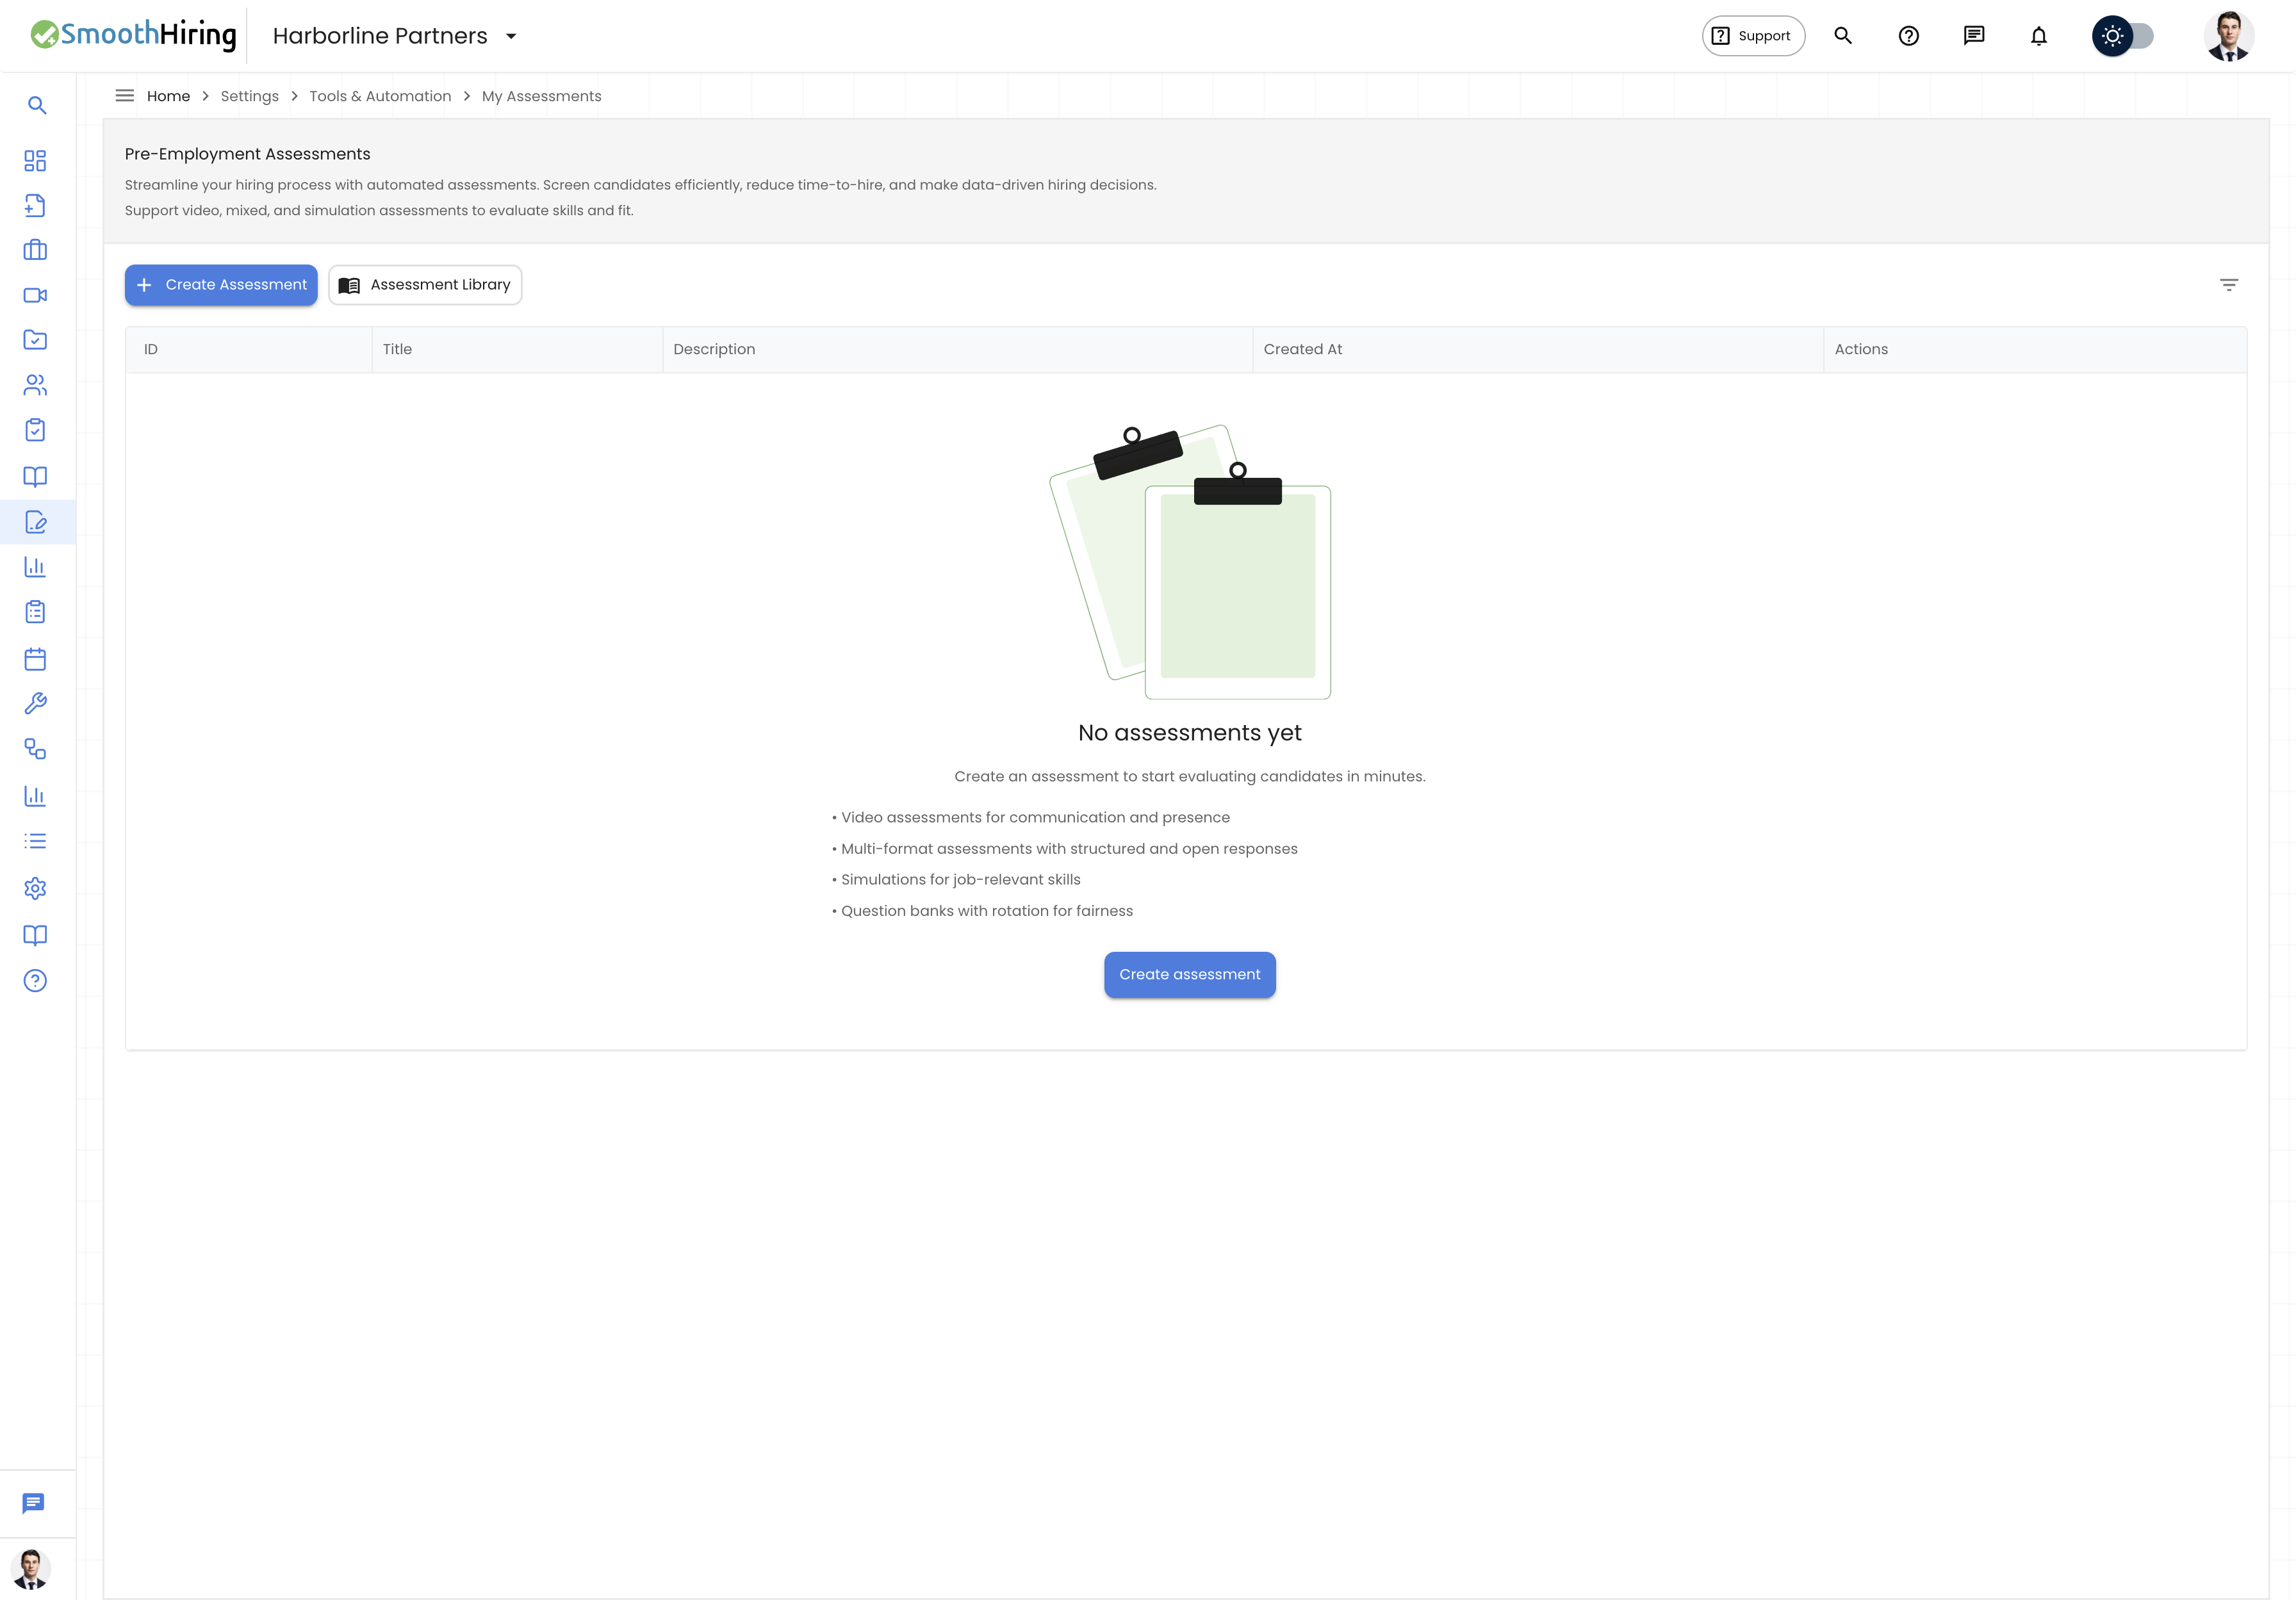The height and width of the screenshot is (1600, 2296).
Task: Open the clipboard-check icon in sidebar
Action: click(35, 430)
